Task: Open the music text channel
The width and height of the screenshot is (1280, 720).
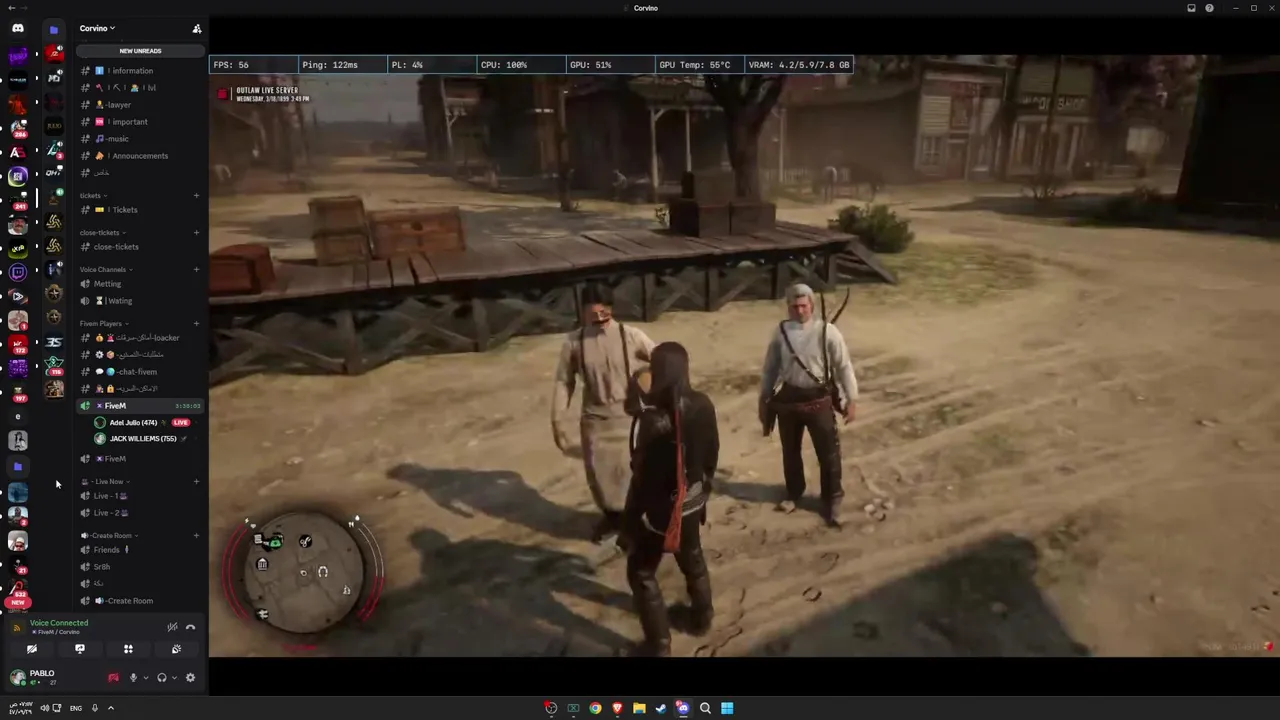Action: pyautogui.click(x=140, y=139)
